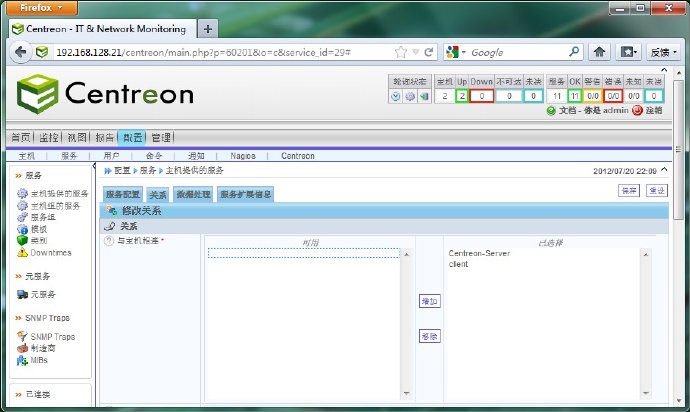Click the 移除 remove button
Image resolution: width=690 pixels, height=412 pixels.
click(429, 336)
